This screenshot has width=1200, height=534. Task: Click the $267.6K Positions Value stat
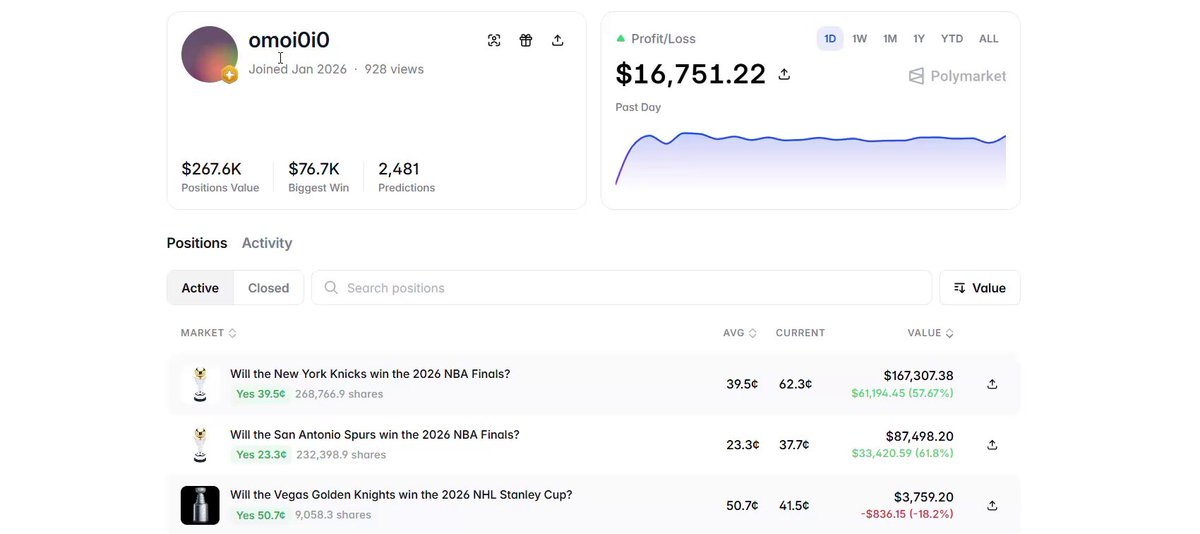point(220,177)
